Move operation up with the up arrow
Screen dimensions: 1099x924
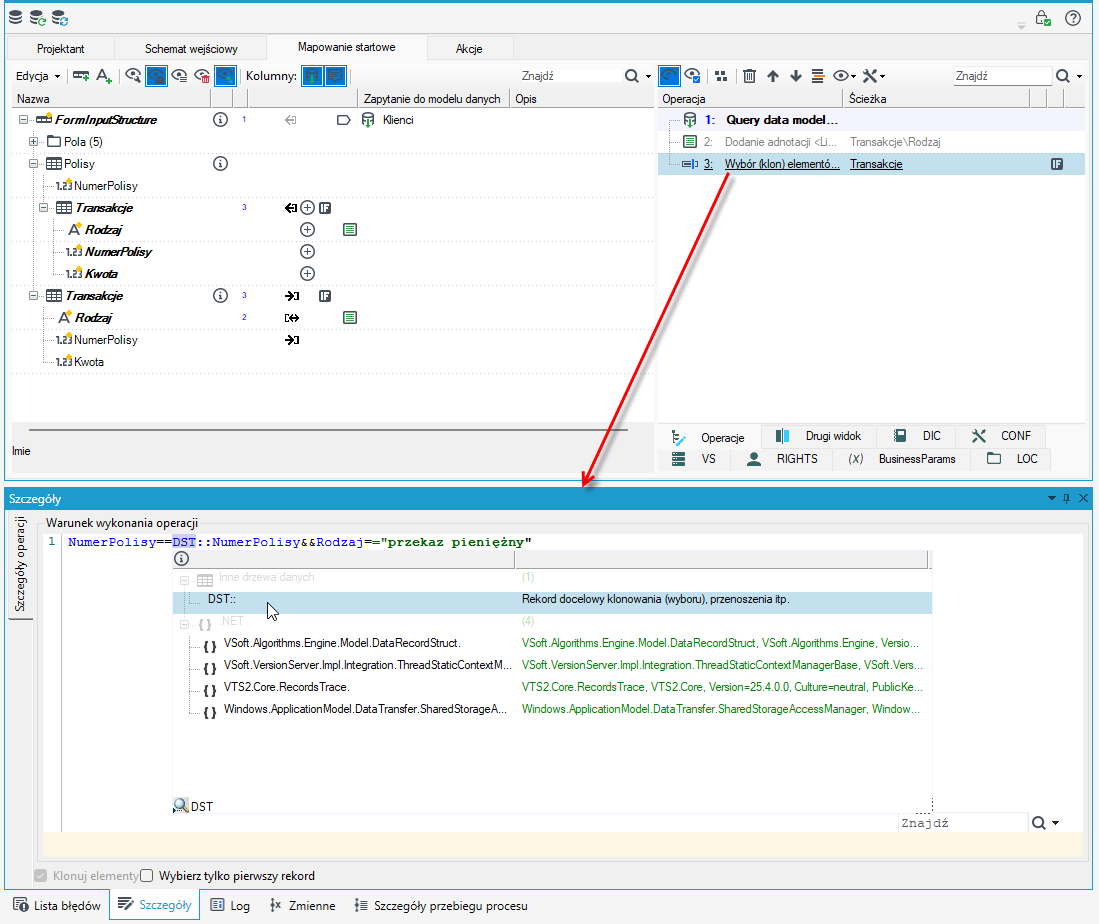coord(772,76)
